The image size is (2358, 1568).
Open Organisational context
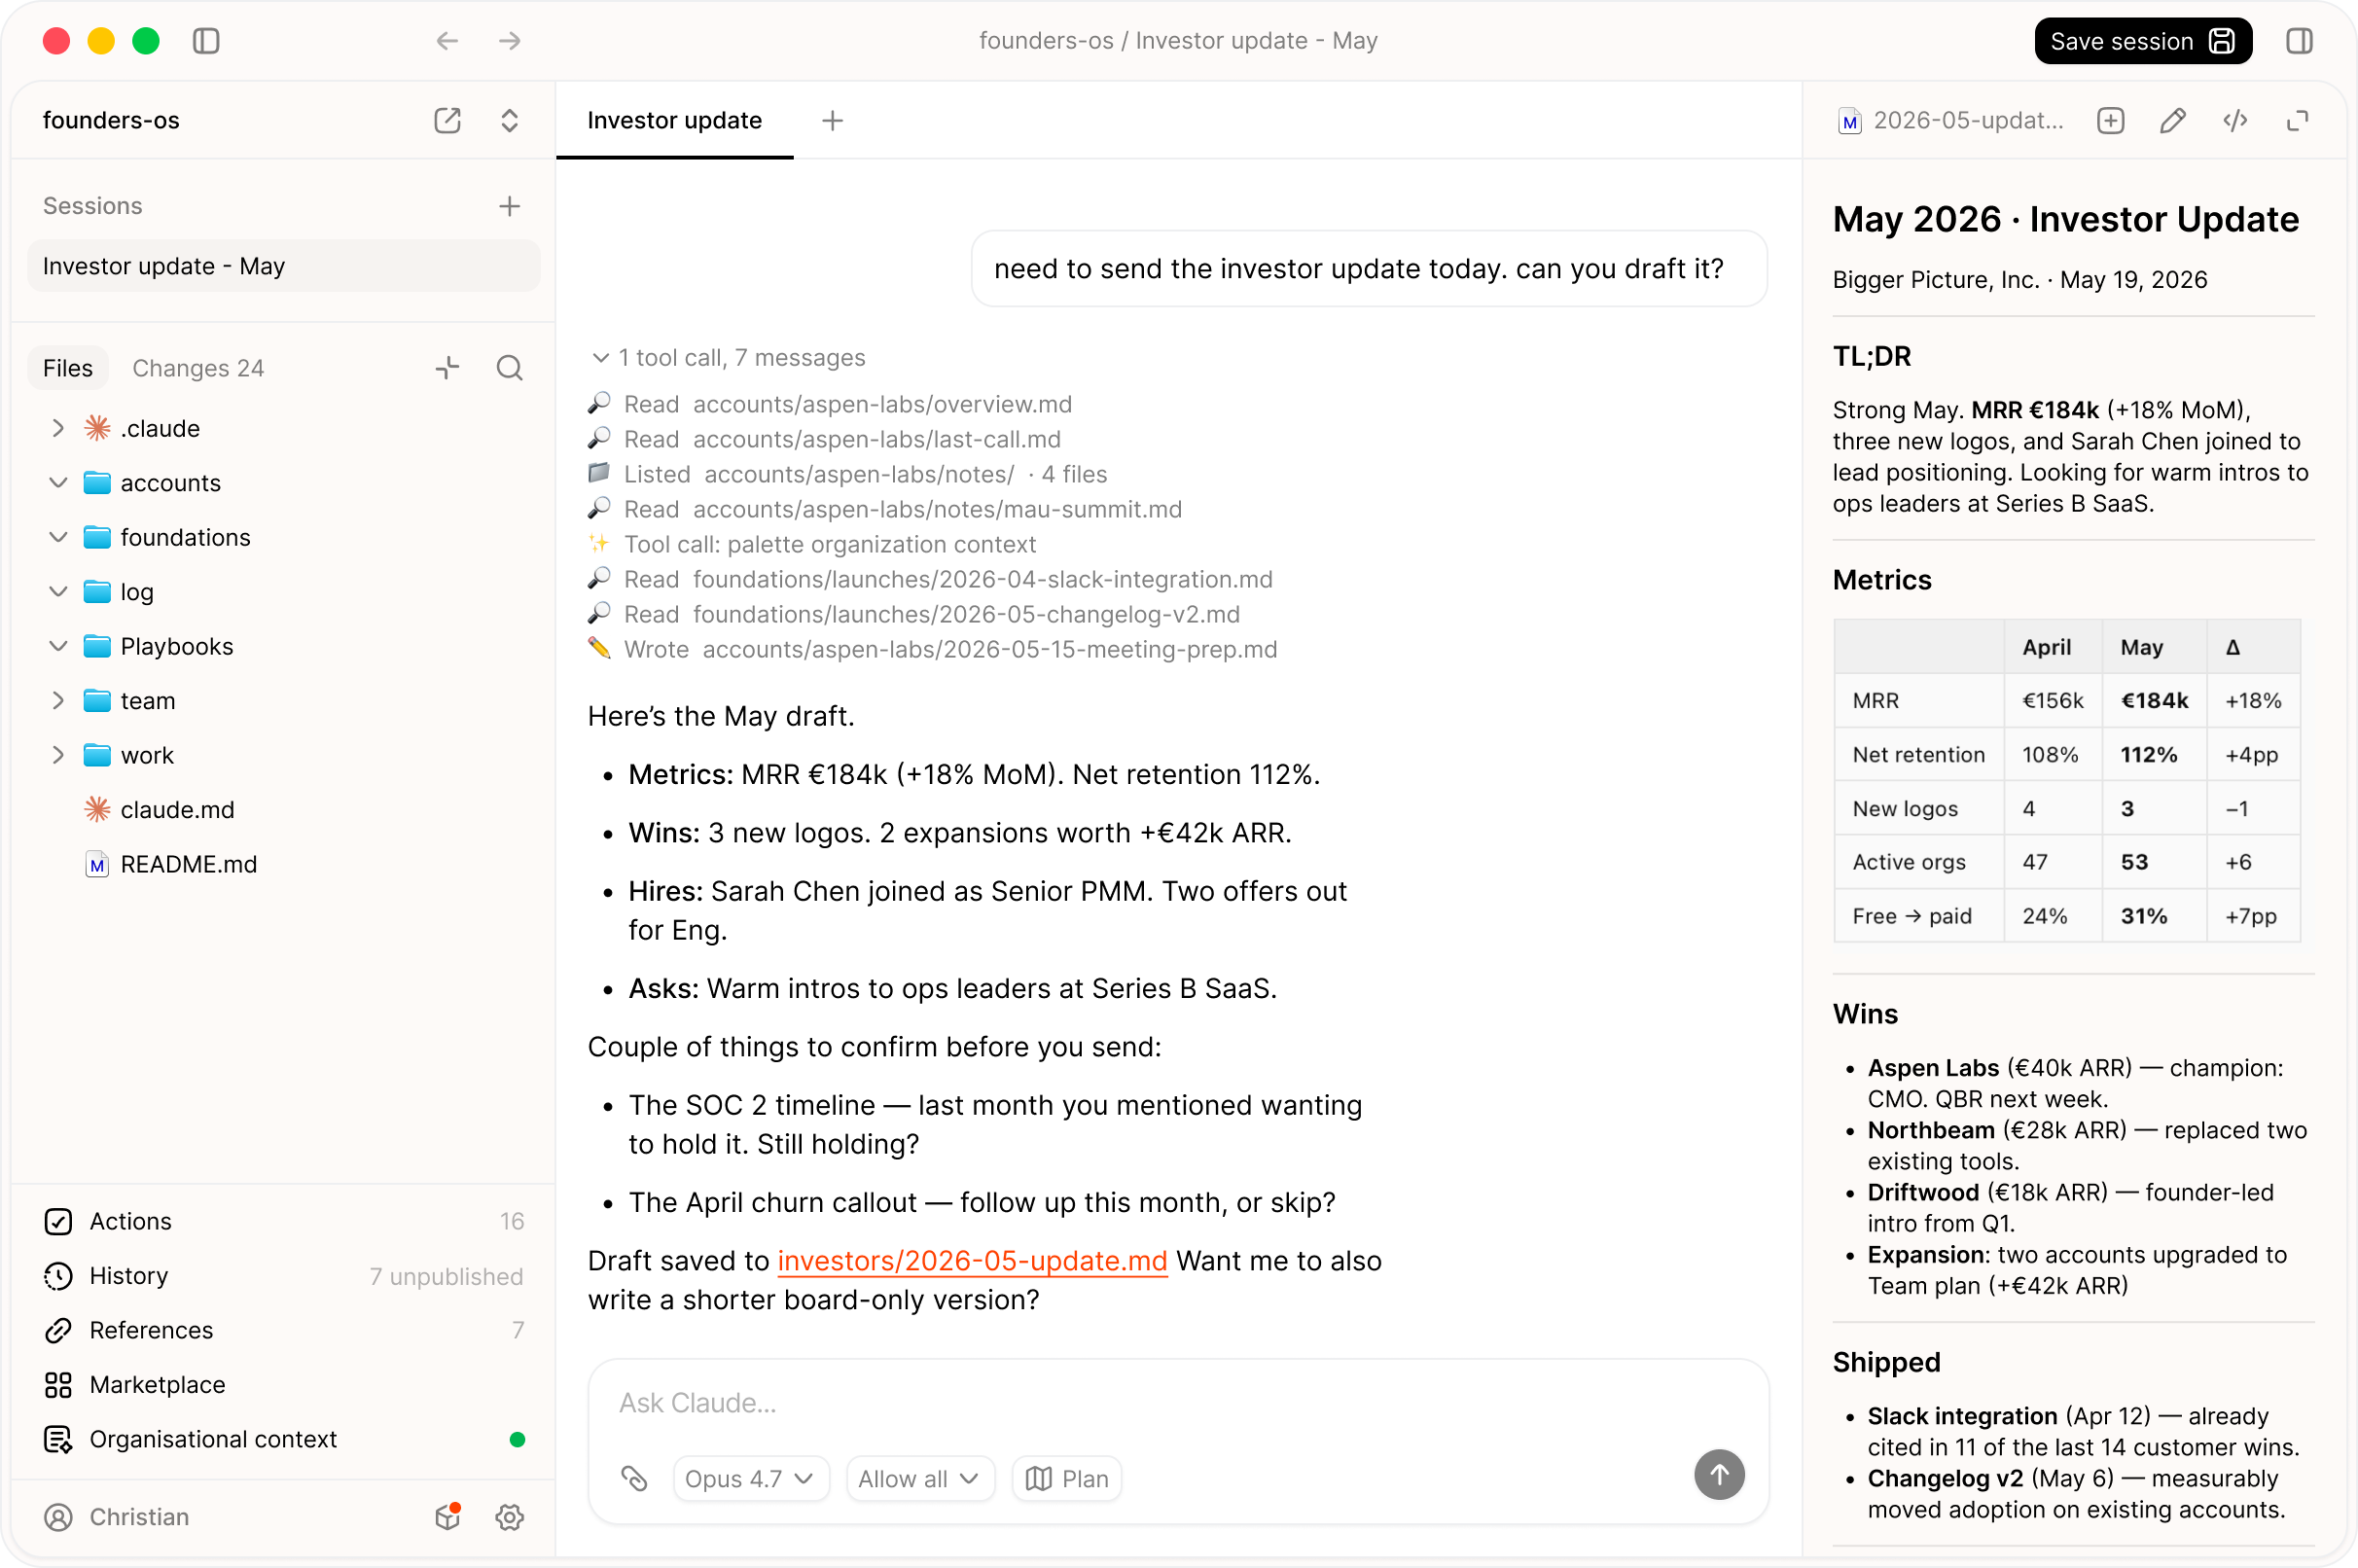(x=284, y=1439)
